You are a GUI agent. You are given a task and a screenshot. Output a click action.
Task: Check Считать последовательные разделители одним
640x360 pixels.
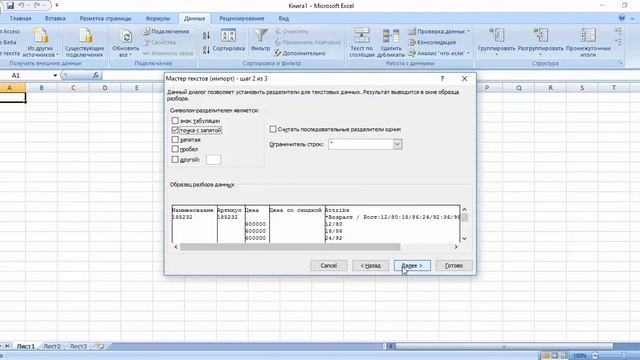tap(273, 129)
